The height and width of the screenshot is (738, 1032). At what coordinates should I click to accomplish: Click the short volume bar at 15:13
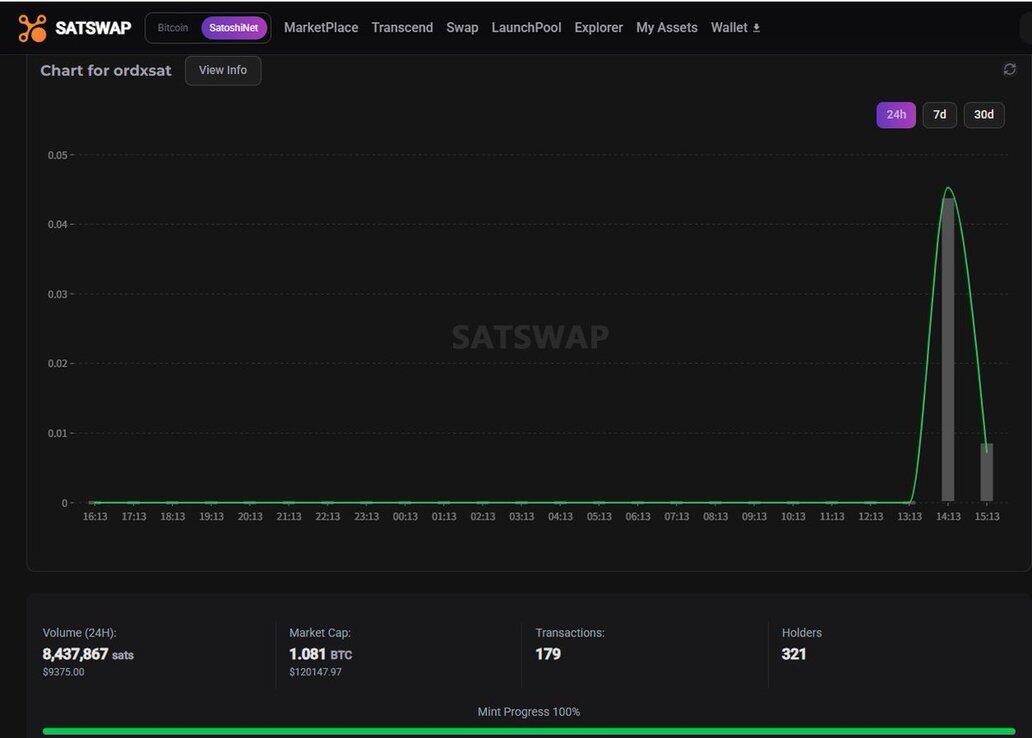point(987,472)
